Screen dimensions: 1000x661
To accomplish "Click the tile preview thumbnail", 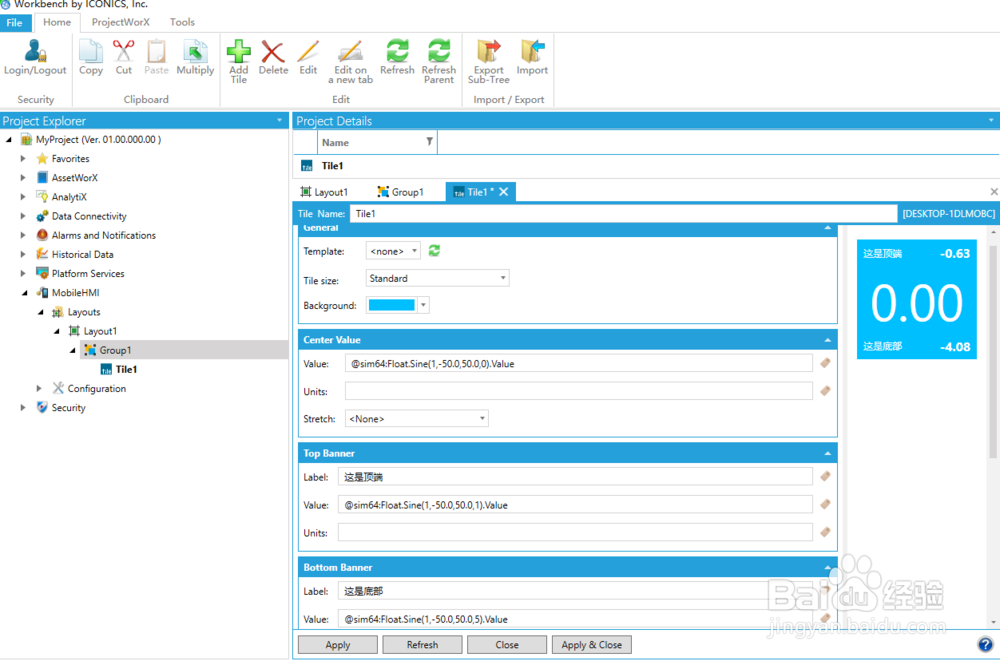I will pos(916,299).
